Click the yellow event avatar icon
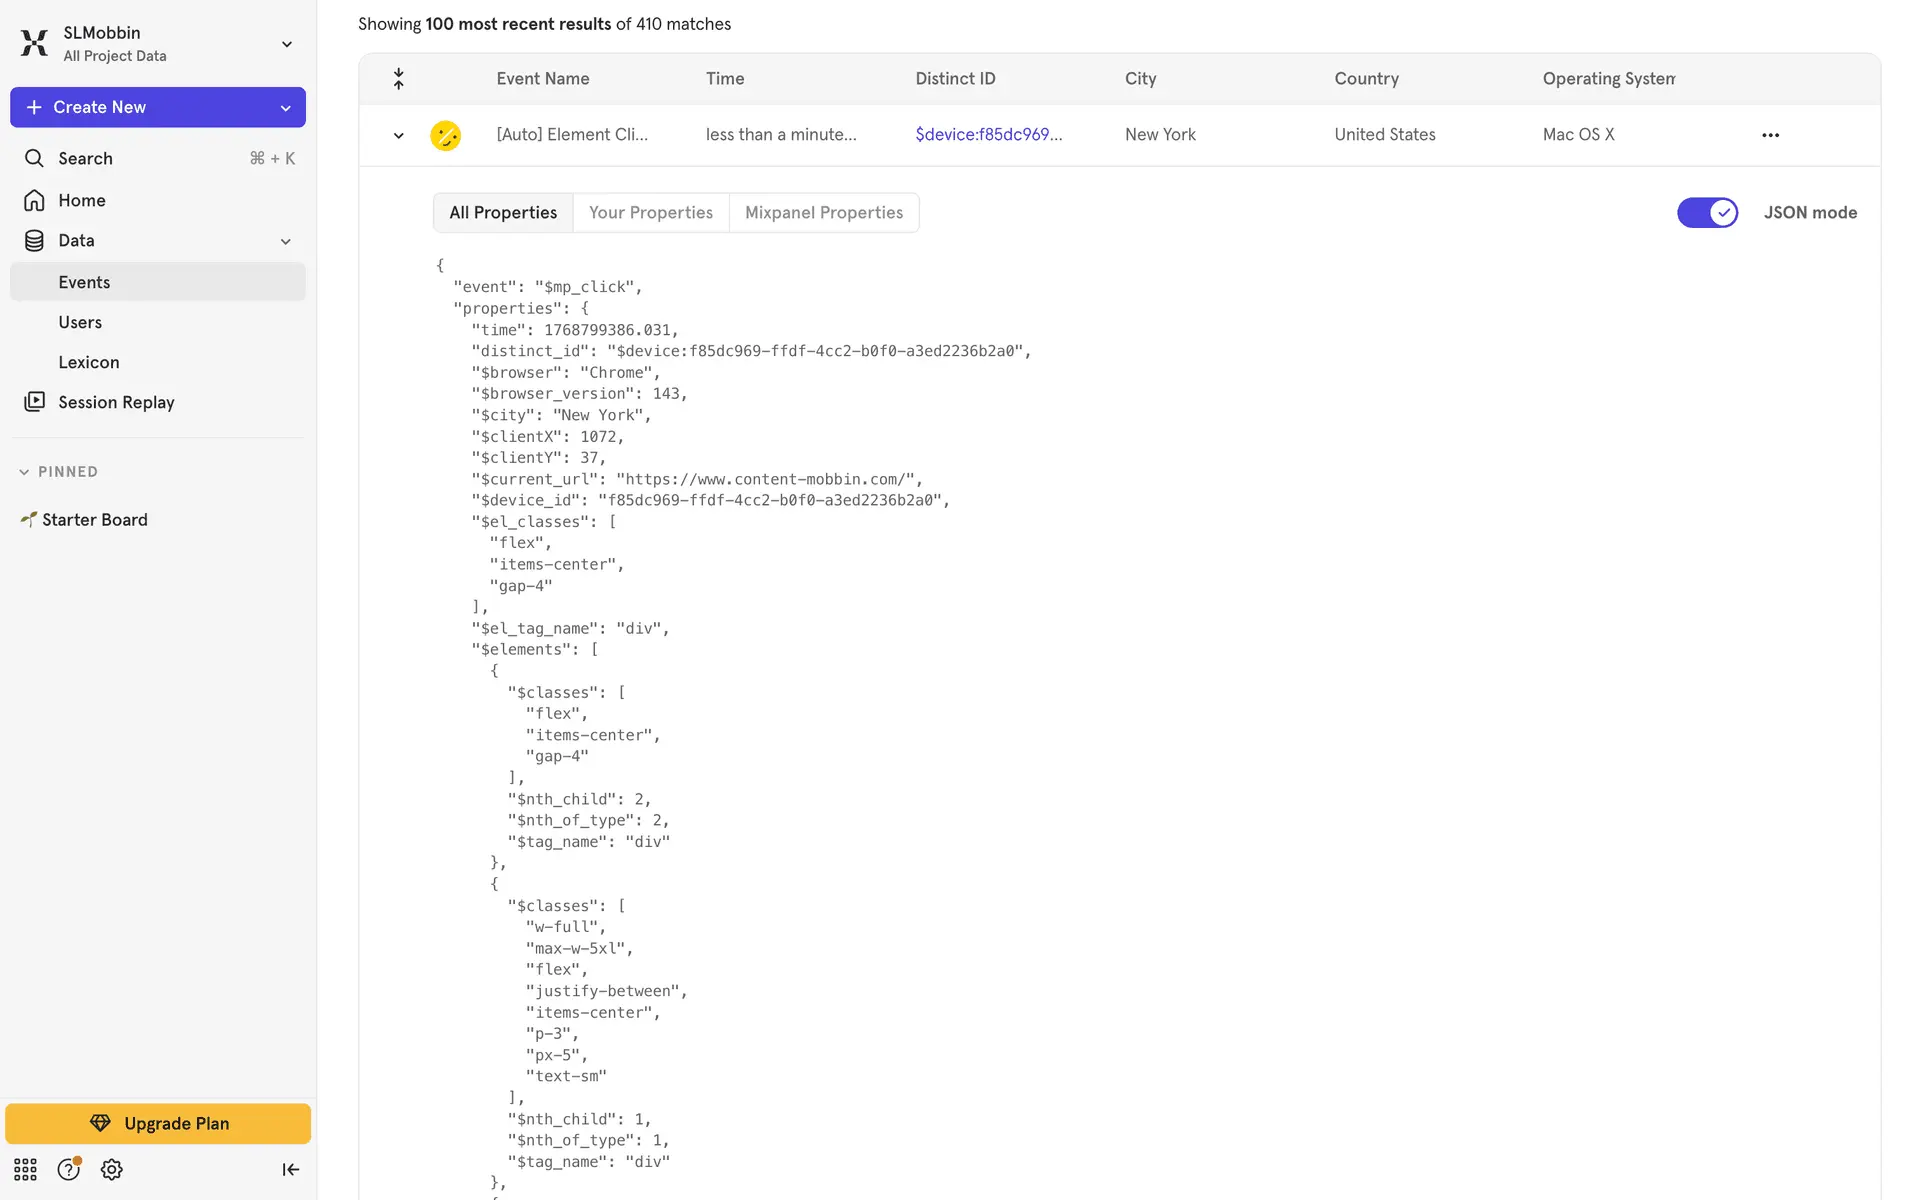Image resolution: width=1920 pixels, height=1200 pixels. [x=445, y=135]
